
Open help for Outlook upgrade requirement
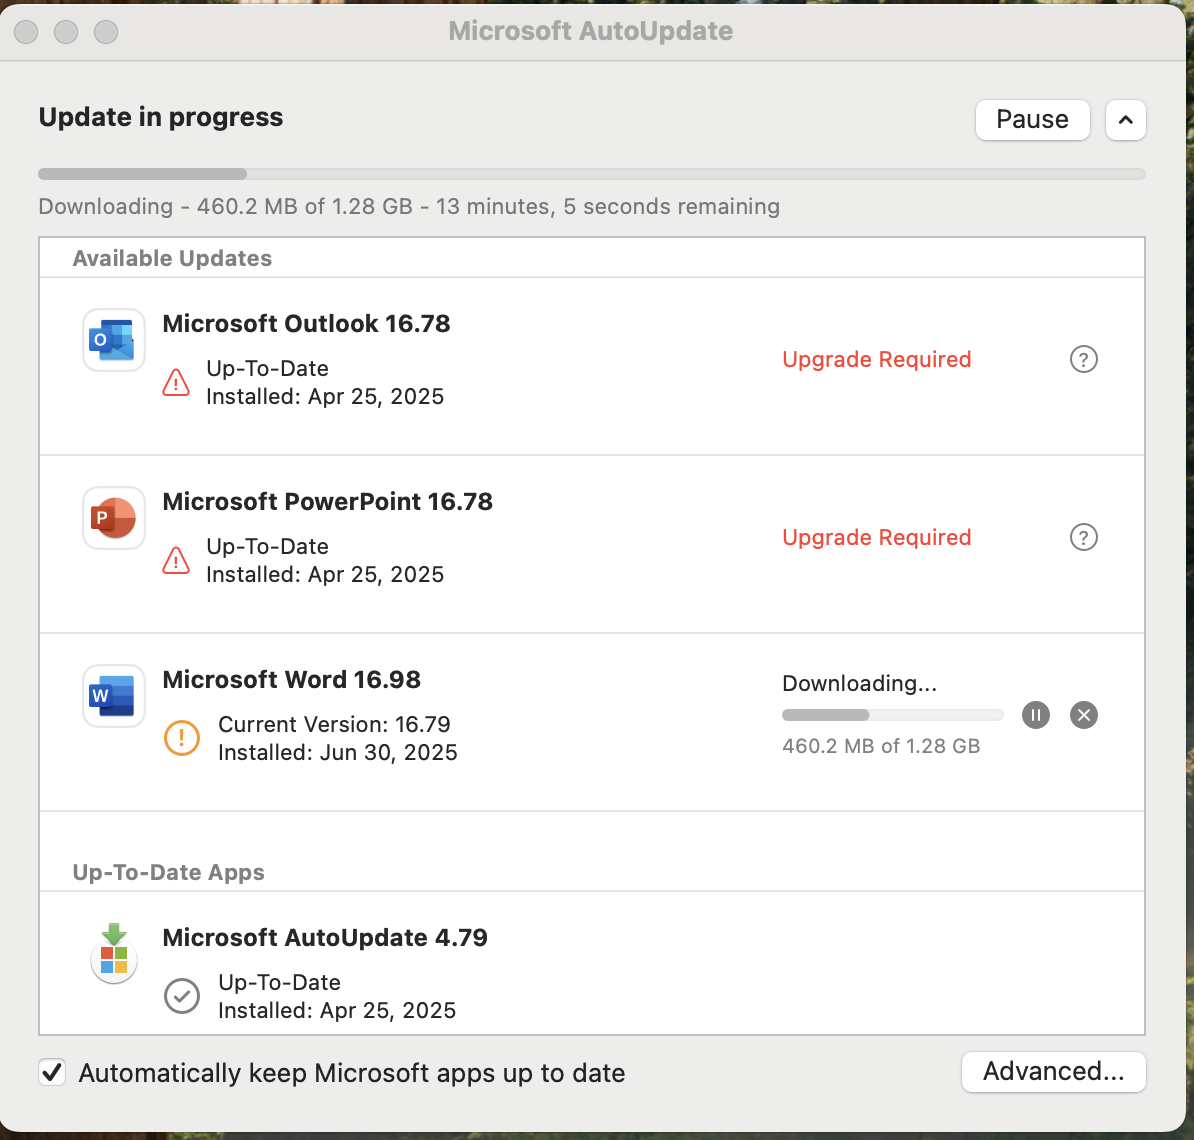1084,359
